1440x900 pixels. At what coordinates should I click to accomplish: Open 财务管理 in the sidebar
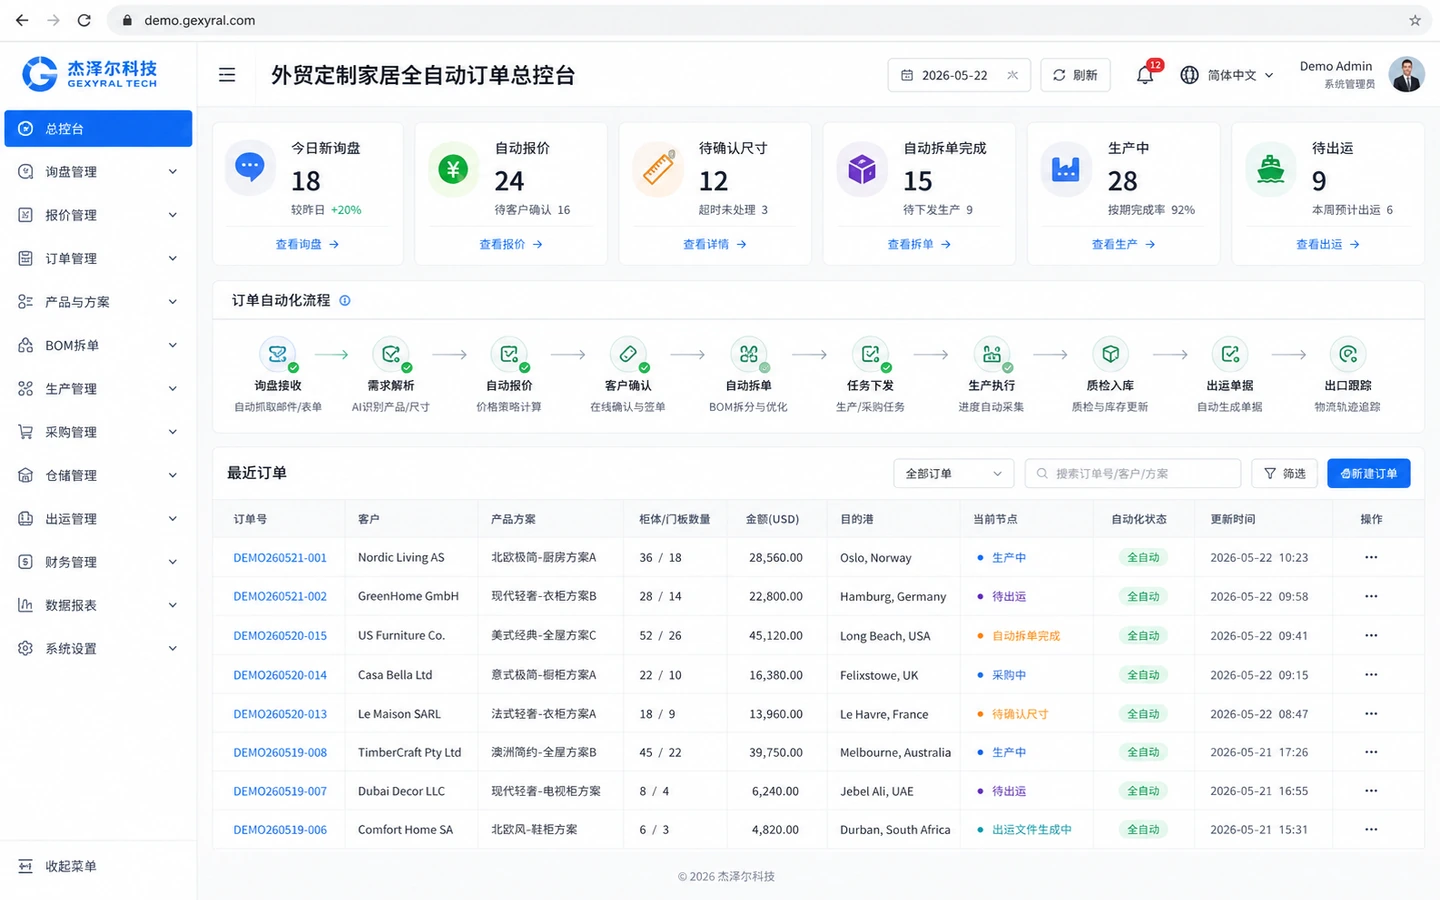(x=98, y=562)
